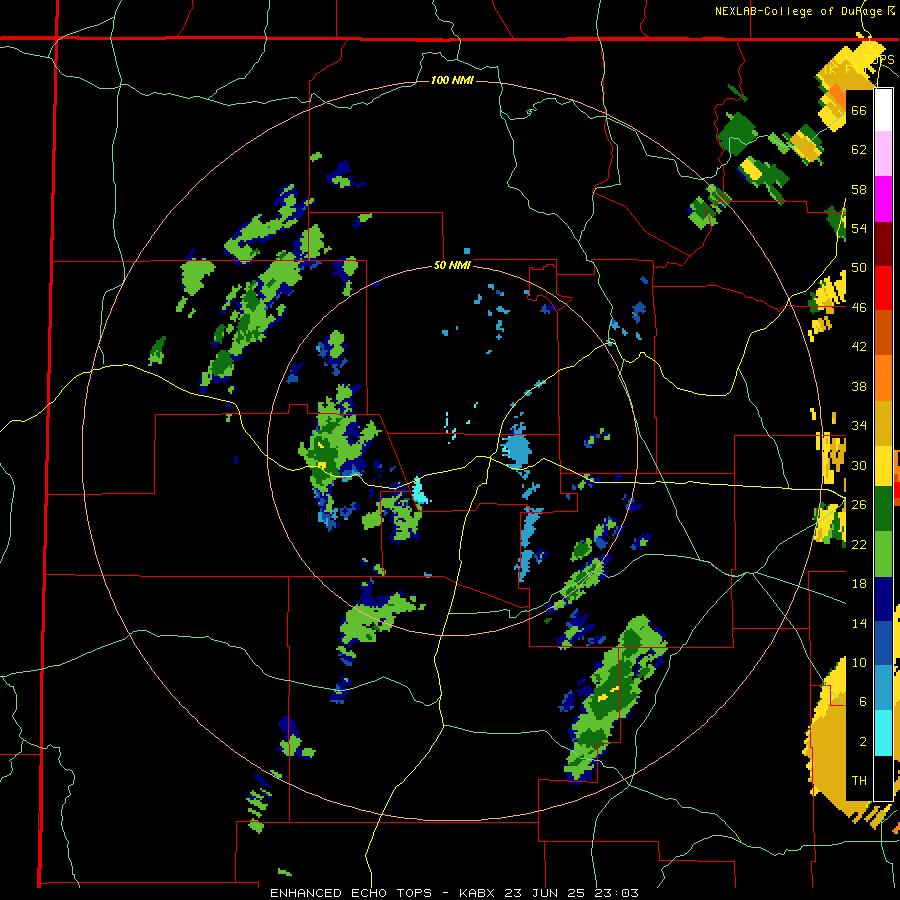Viewport: 900px width, 900px height.
Task: Click the ENHANCED ECHO TOPS title text
Action: (351, 893)
